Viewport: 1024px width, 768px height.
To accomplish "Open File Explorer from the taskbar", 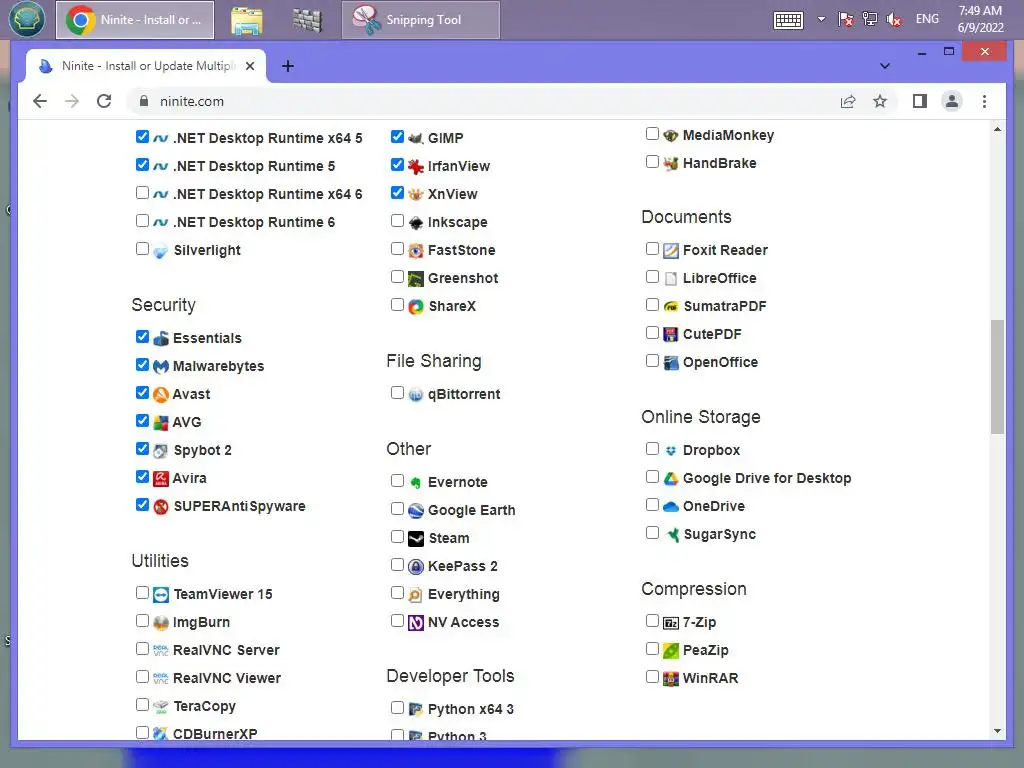I will pyautogui.click(x=247, y=20).
